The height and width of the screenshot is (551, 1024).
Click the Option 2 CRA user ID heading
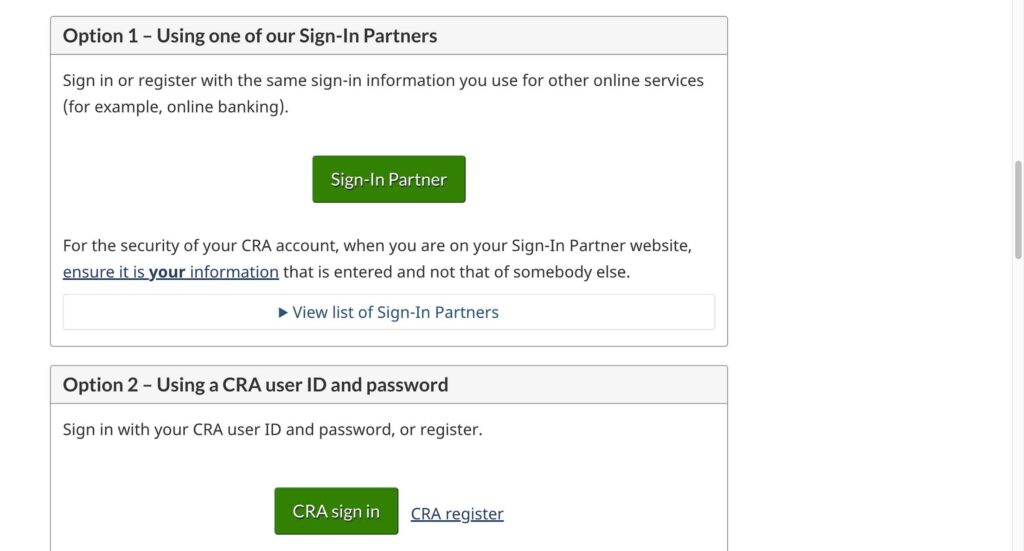pyautogui.click(x=255, y=385)
